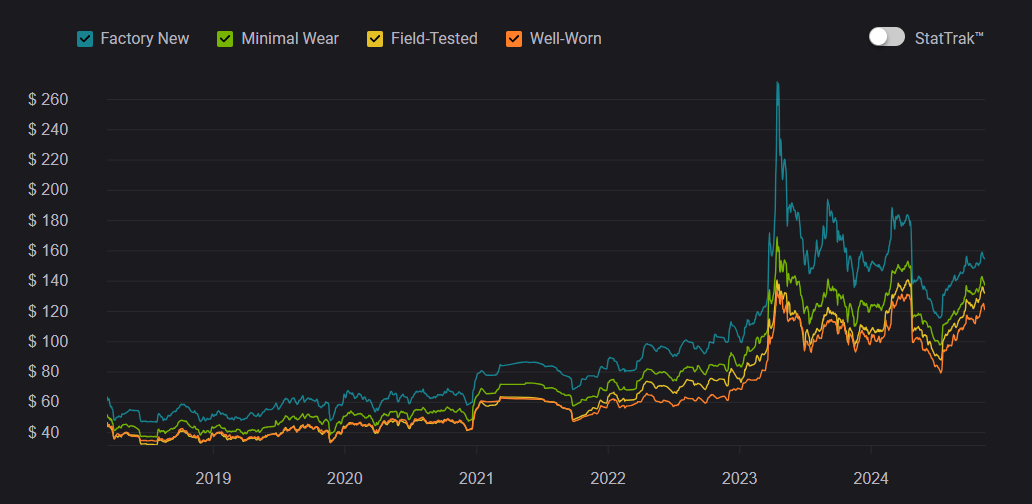
Task: Click the StatTrak™ text label
Action: pos(949,37)
